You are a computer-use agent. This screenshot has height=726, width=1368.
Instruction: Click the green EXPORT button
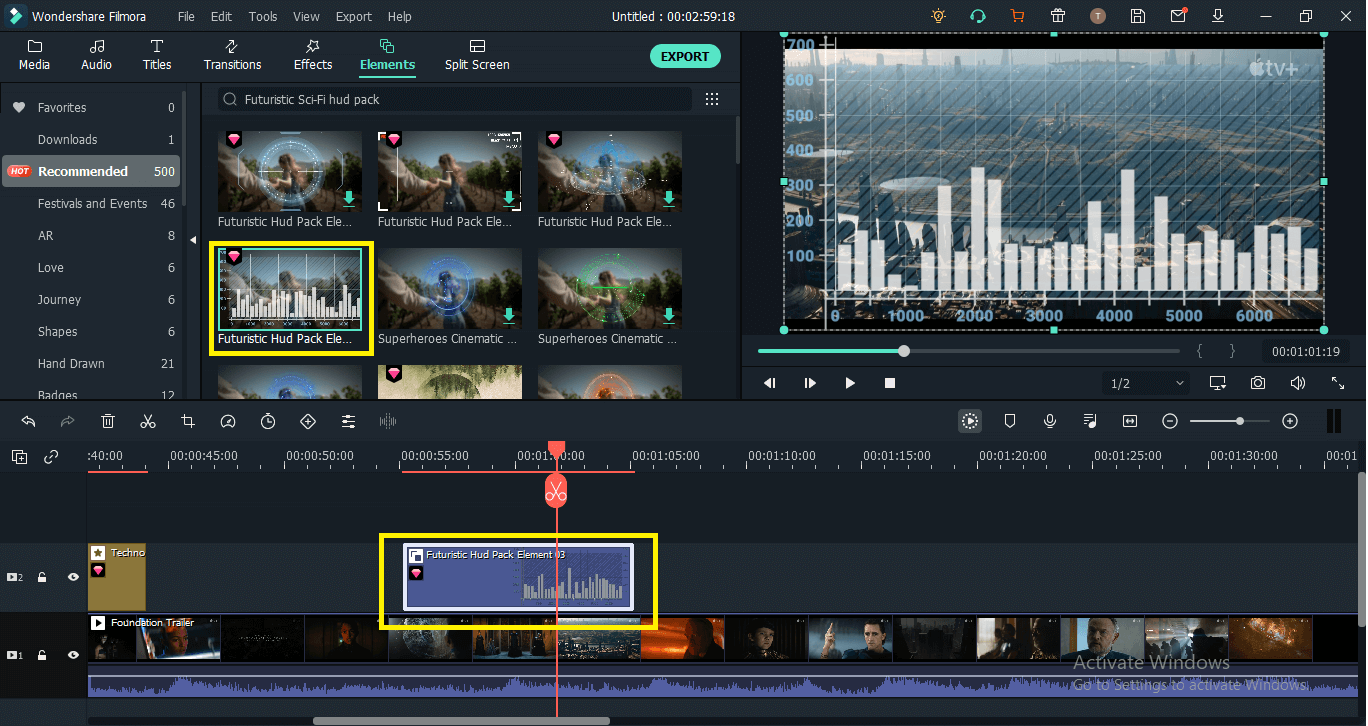(x=685, y=57)
